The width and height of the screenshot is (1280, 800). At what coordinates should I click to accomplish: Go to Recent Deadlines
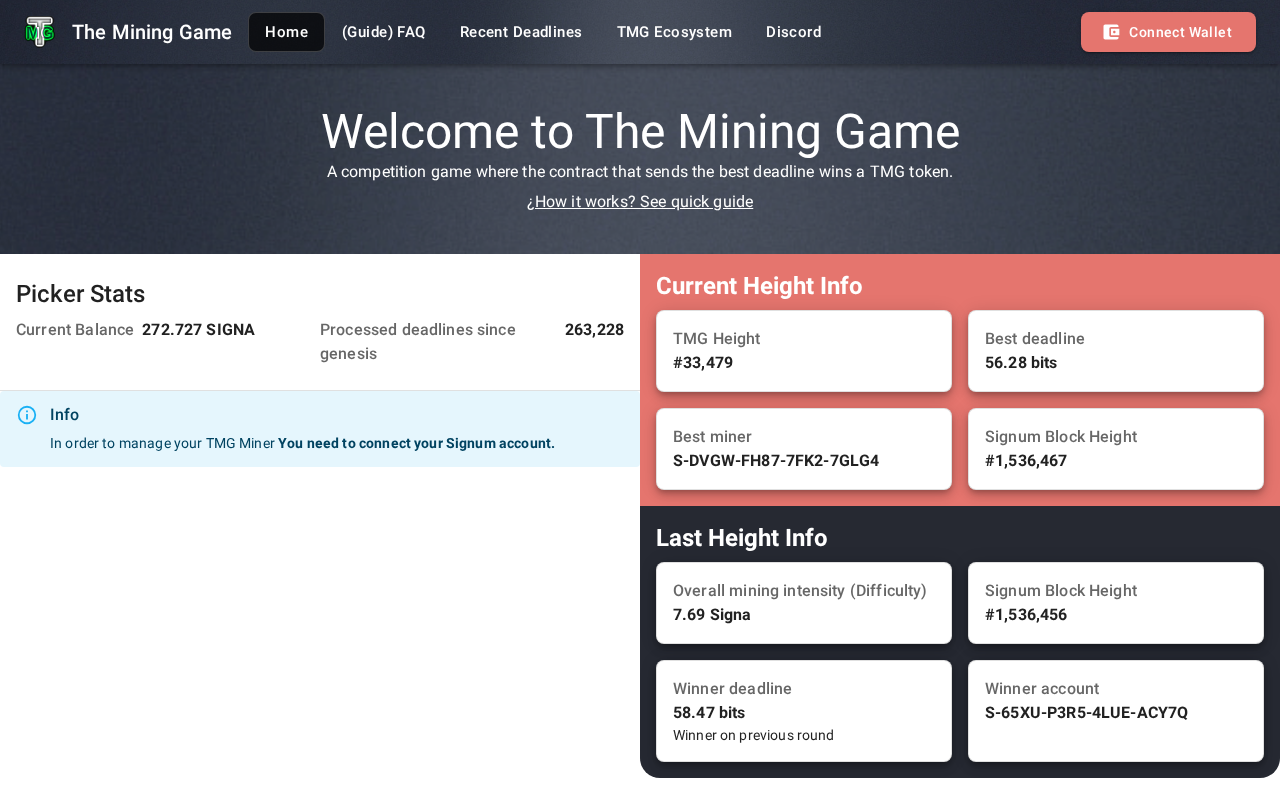click(x=521, y=32)
